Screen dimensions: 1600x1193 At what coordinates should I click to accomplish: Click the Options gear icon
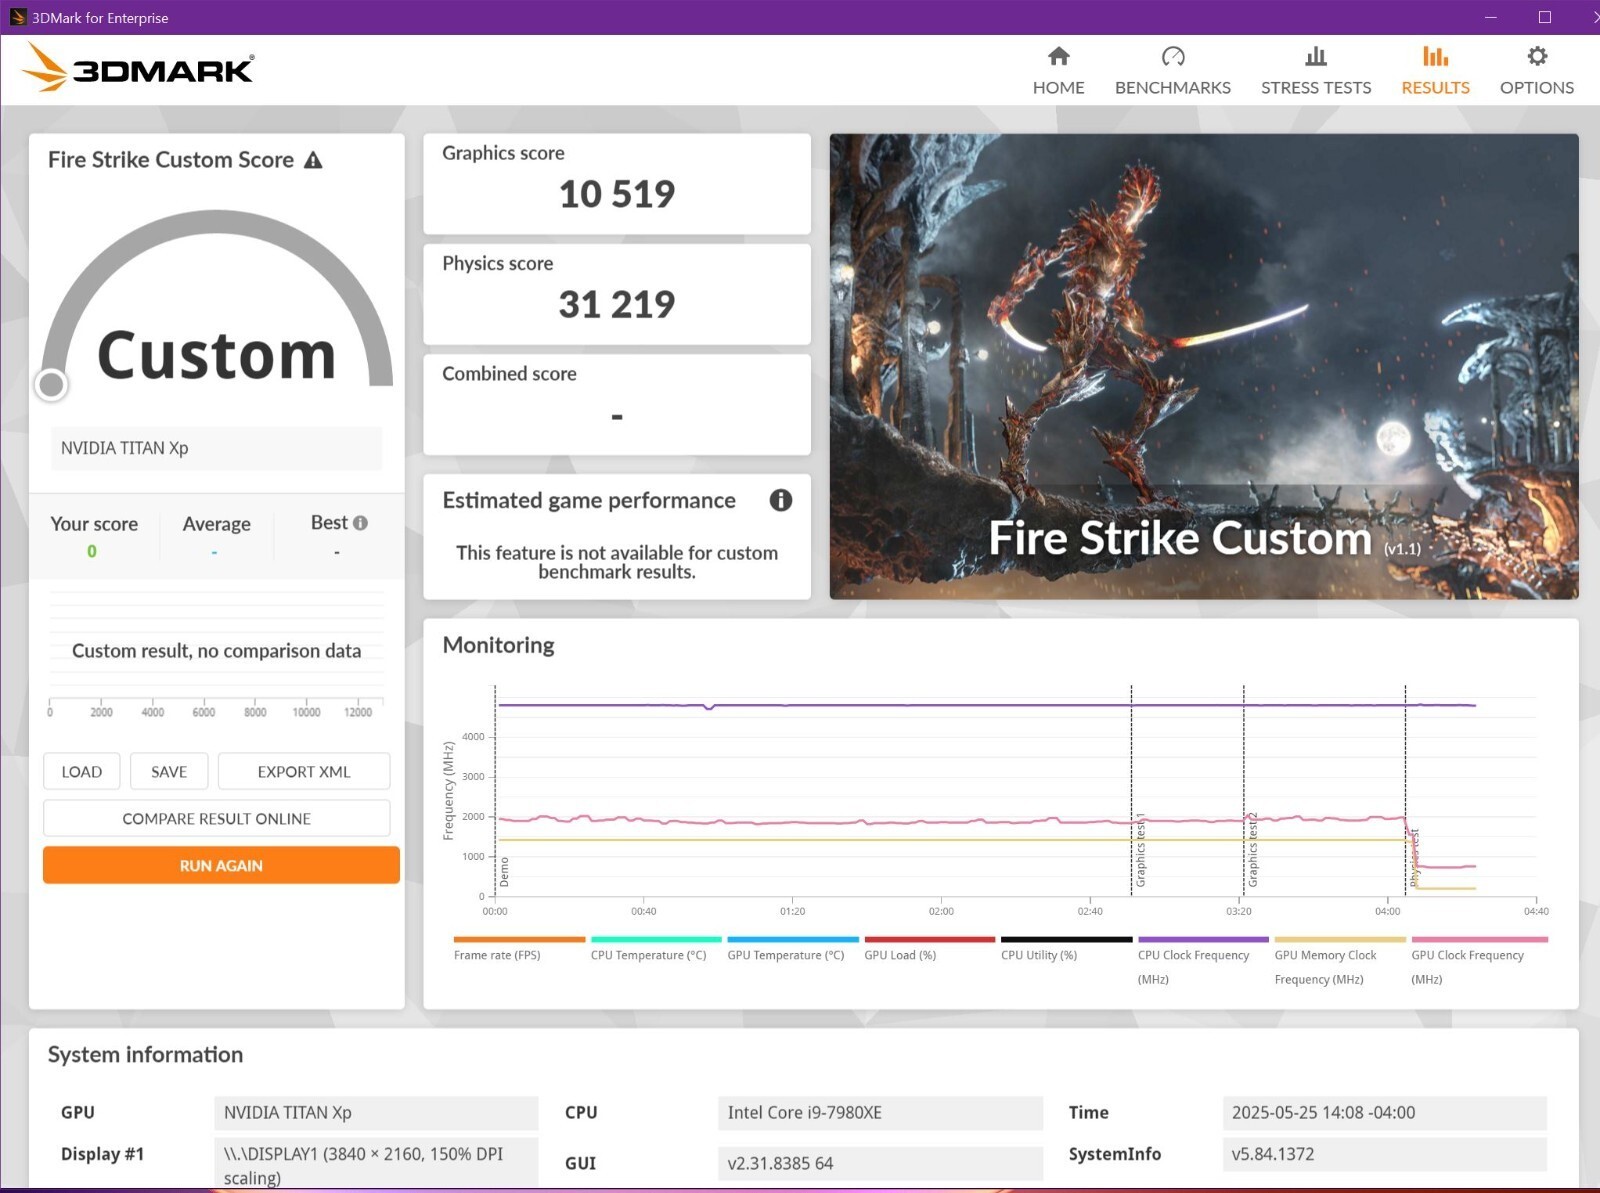point(1537,56)
